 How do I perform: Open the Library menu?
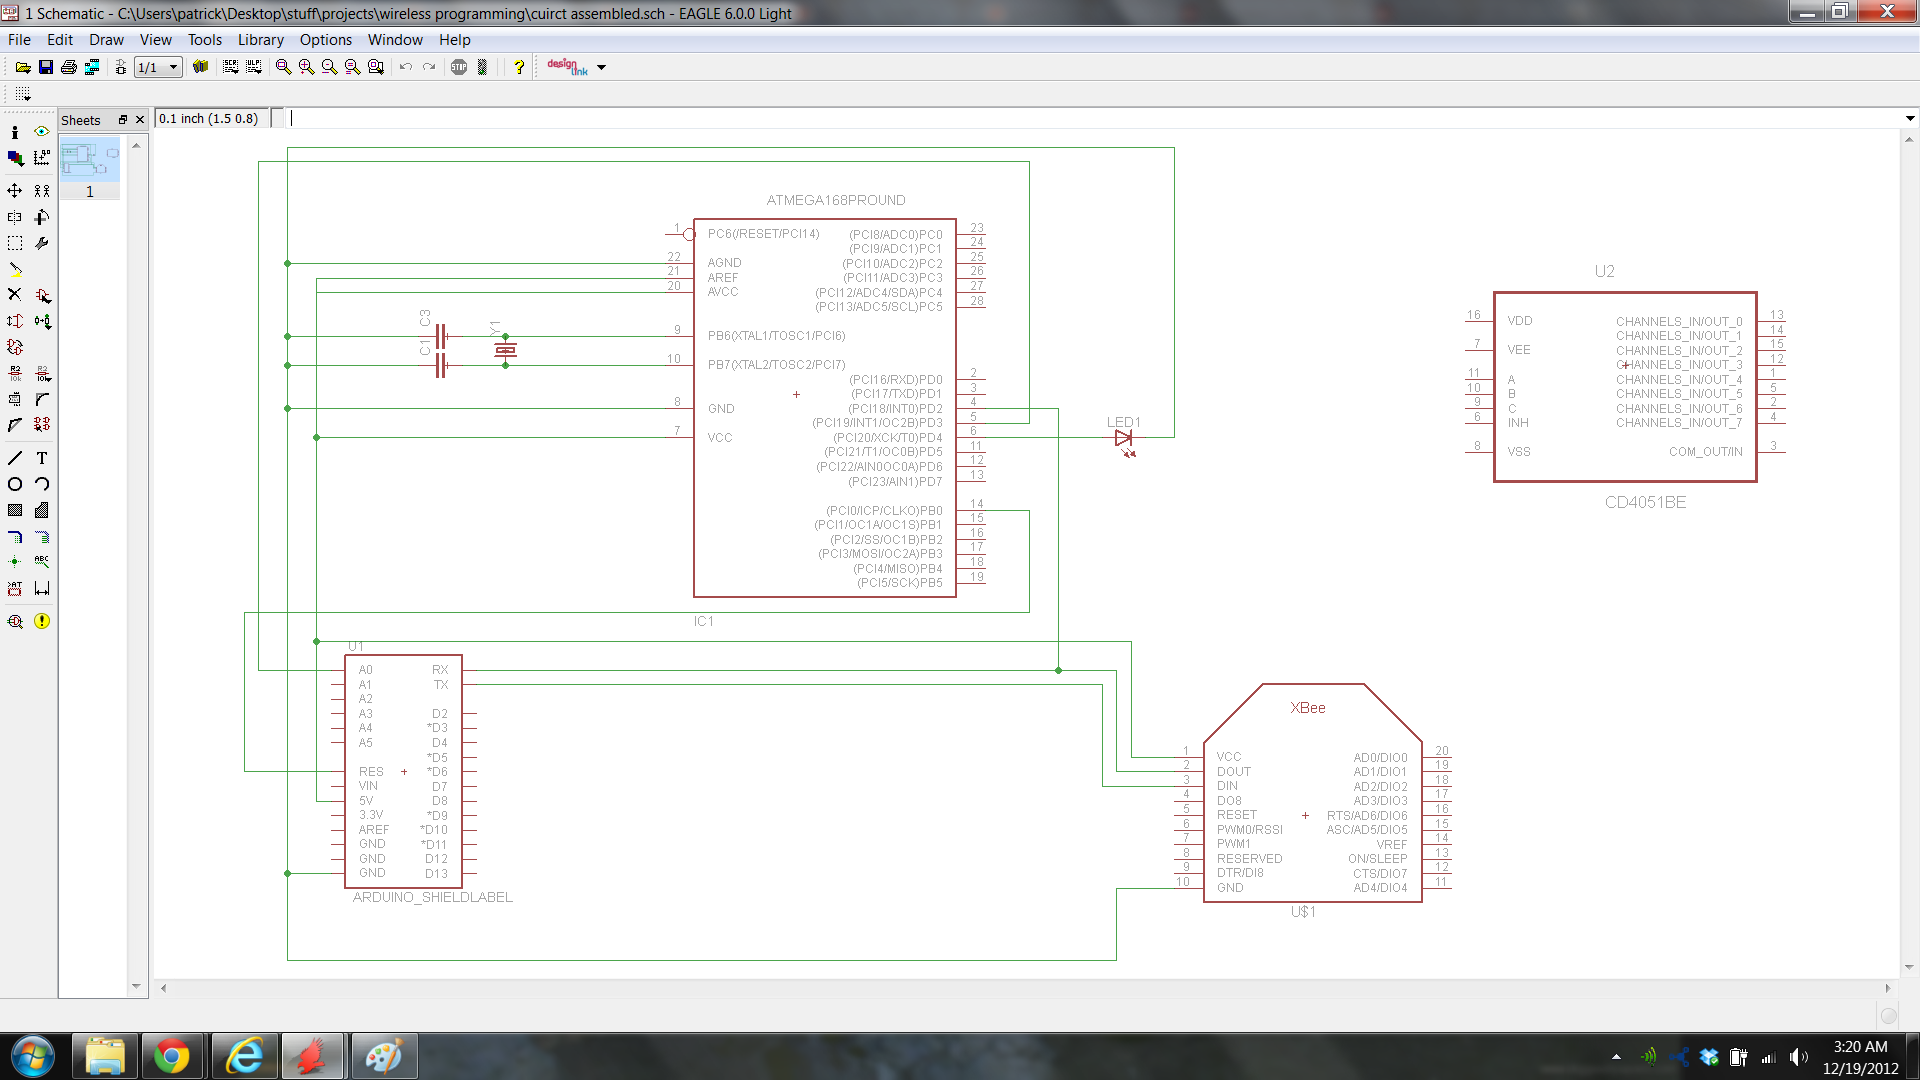261,40
